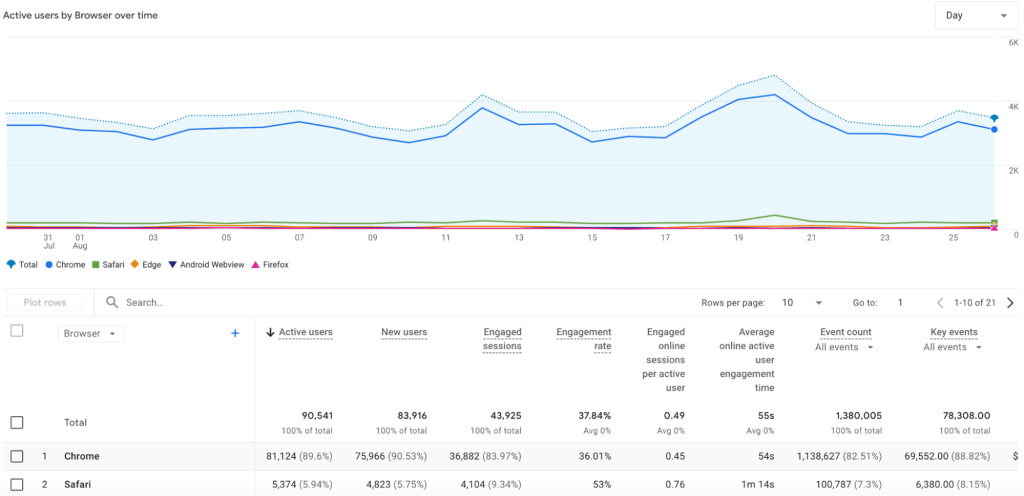Go to next page of rows
This screenshot has width=1024, height=496.
1010,303
